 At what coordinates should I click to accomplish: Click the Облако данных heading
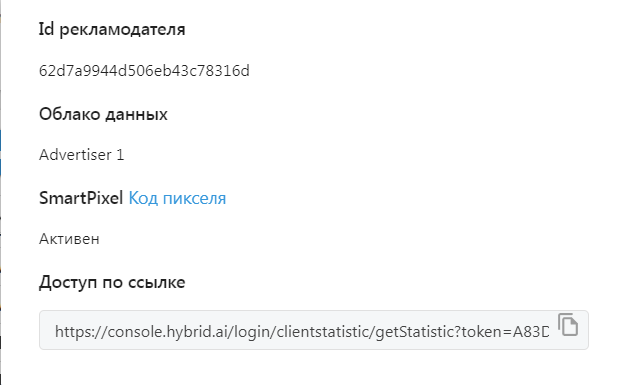click(103, 114)
